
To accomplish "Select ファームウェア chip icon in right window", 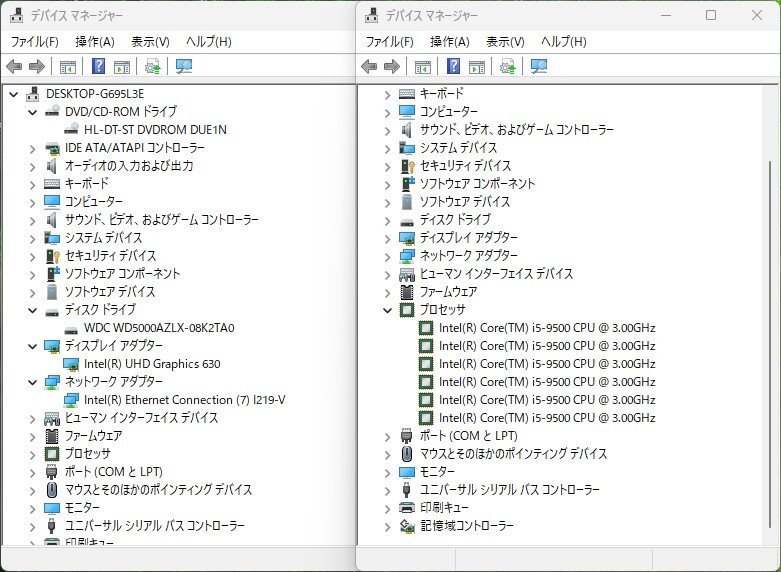I will click(407, 291).
